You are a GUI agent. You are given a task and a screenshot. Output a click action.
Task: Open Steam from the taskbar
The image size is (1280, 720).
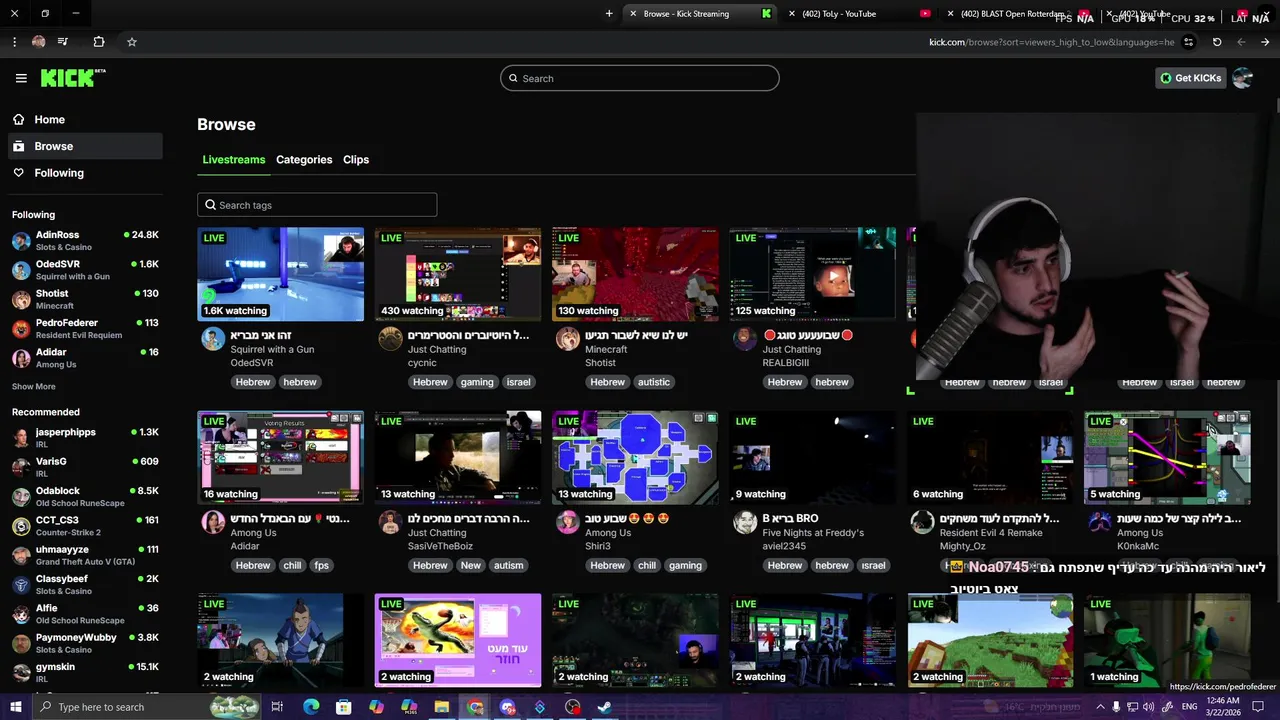point(605,707)
